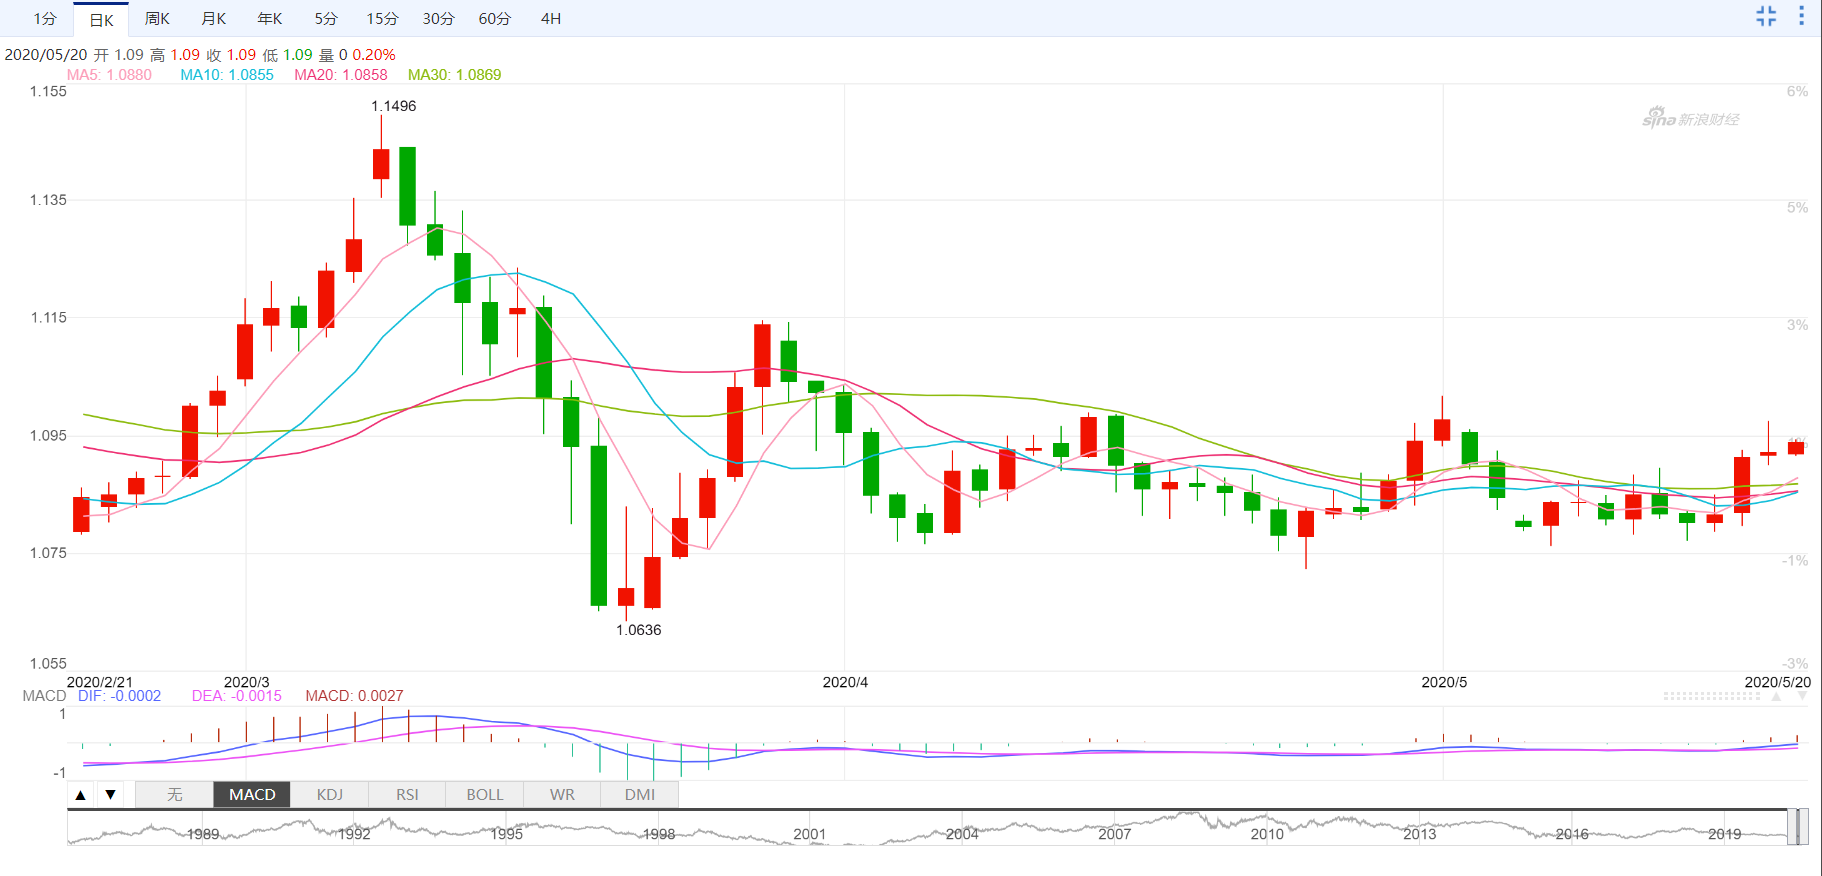Image resolution: width=1822 pixels, height=876 pixels.
Task: Click the 0.20% change value
Action: [374, 55]
